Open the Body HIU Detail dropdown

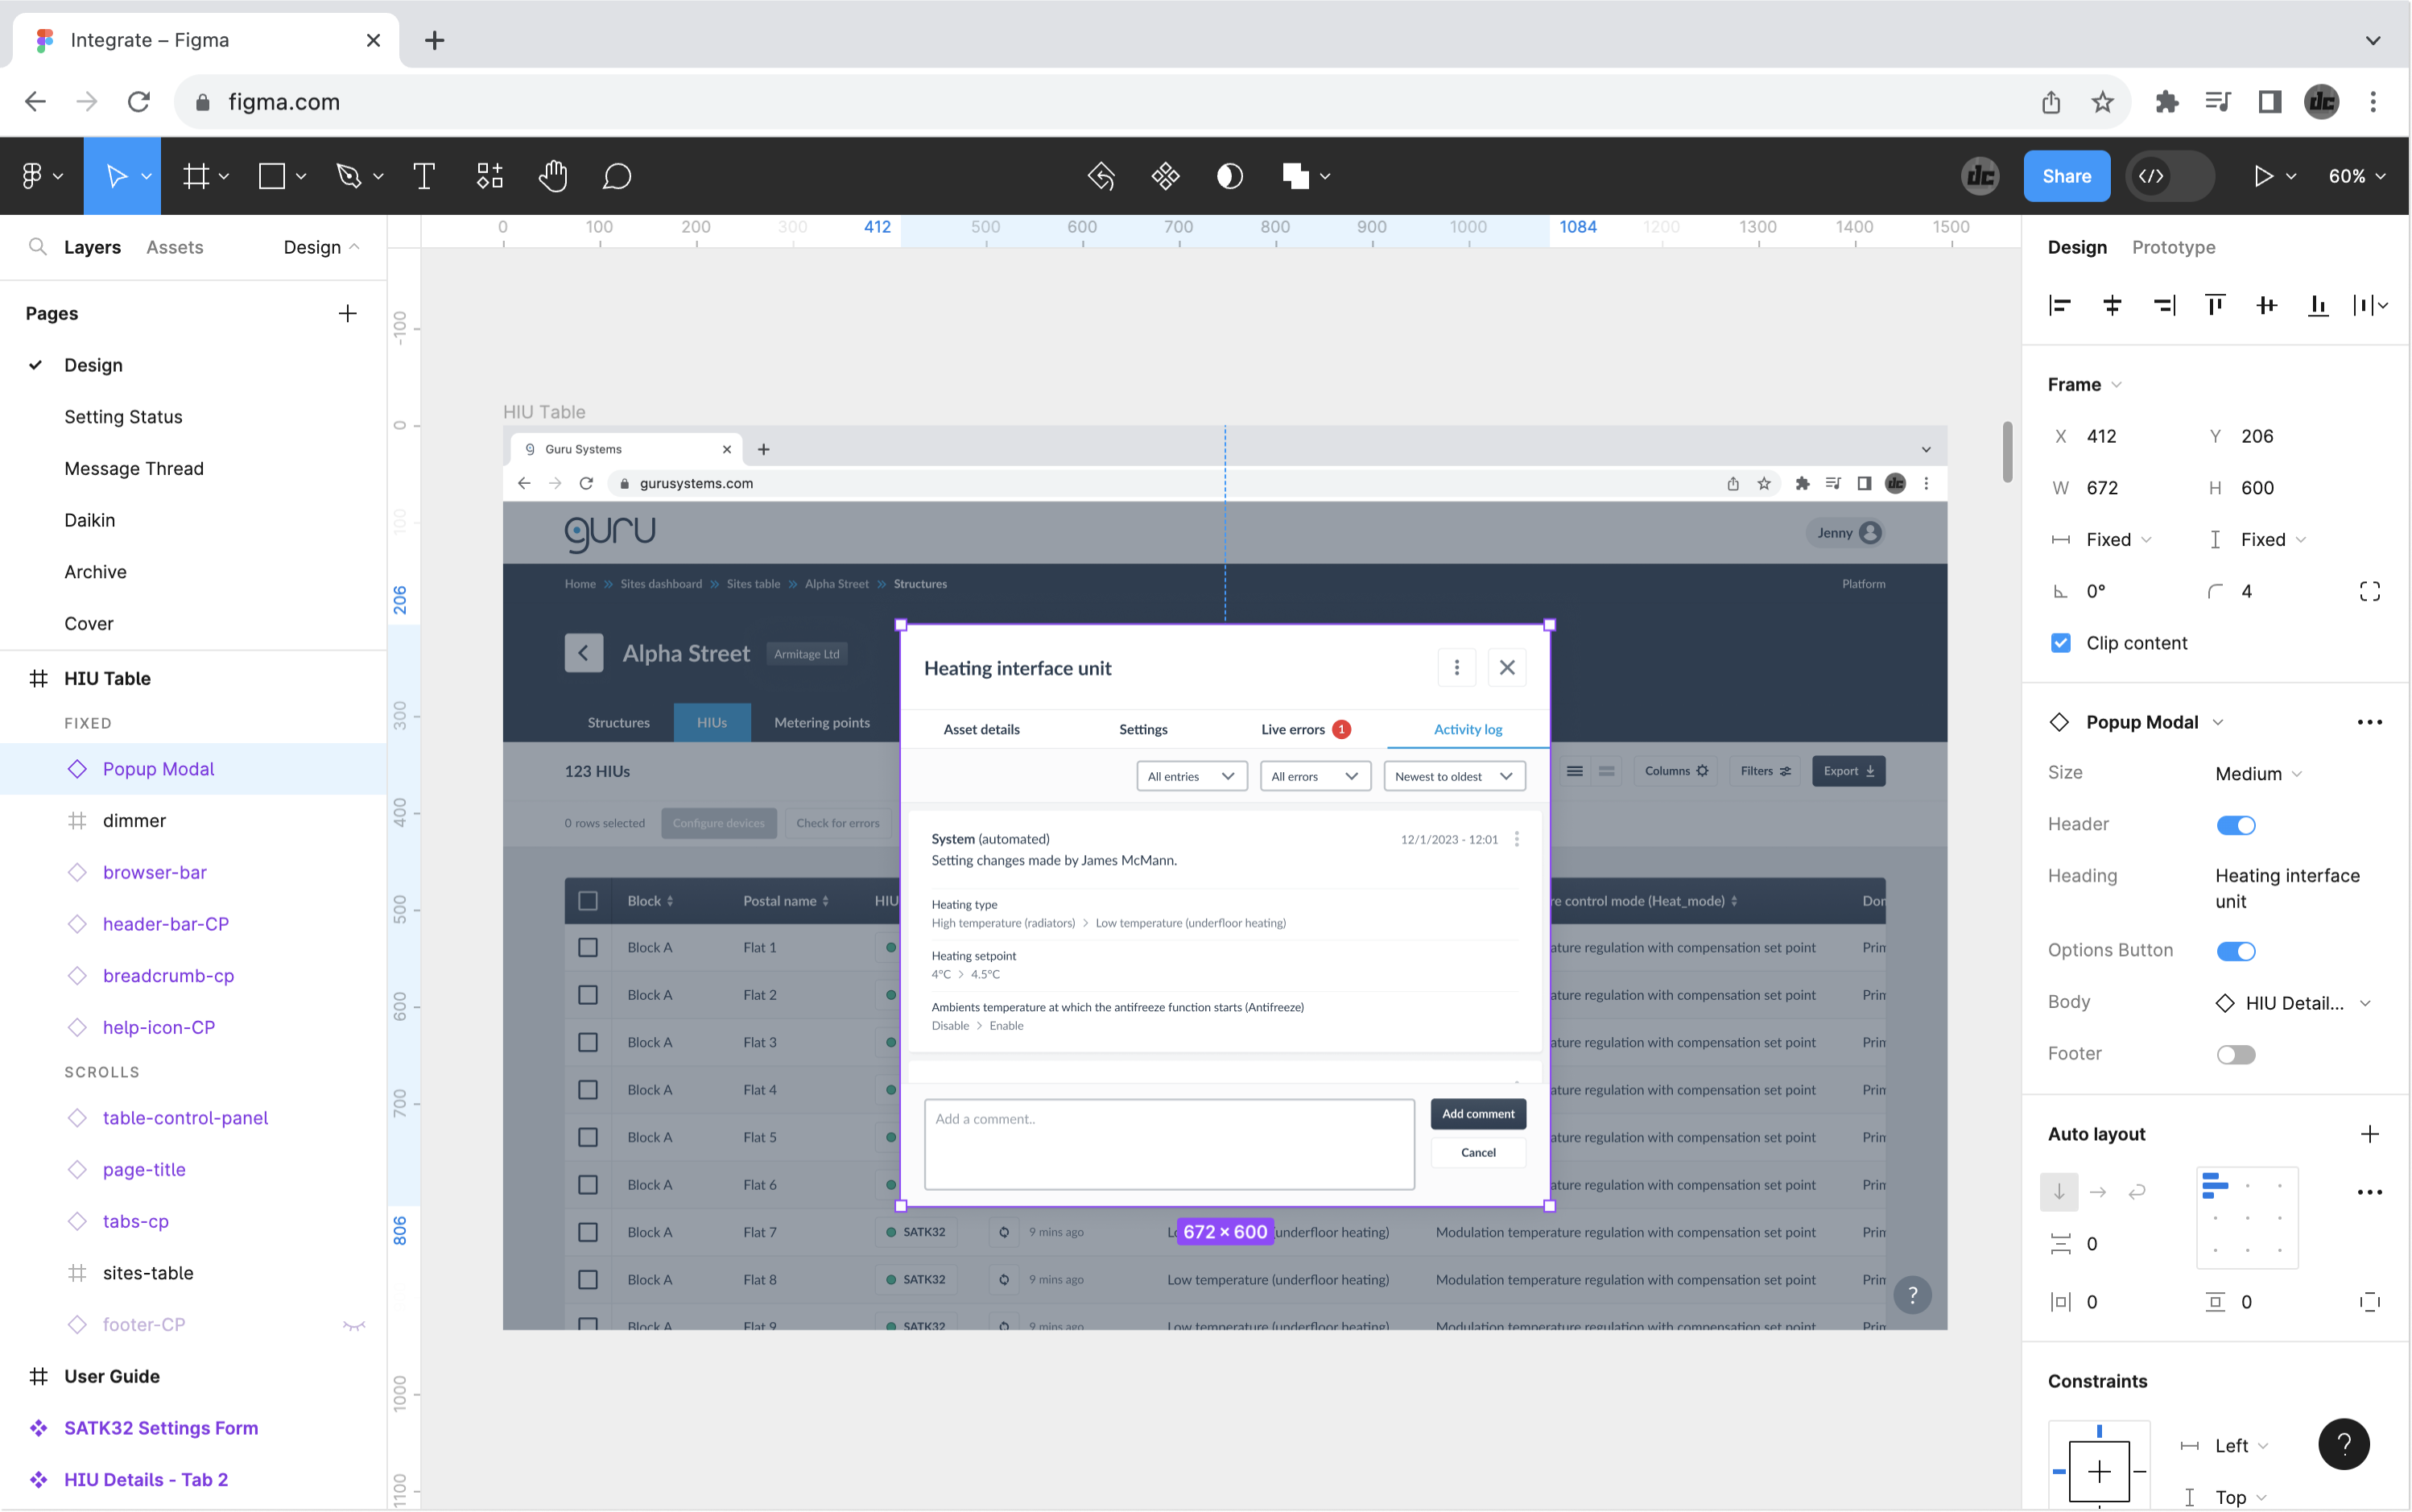coord(2293,1003)
